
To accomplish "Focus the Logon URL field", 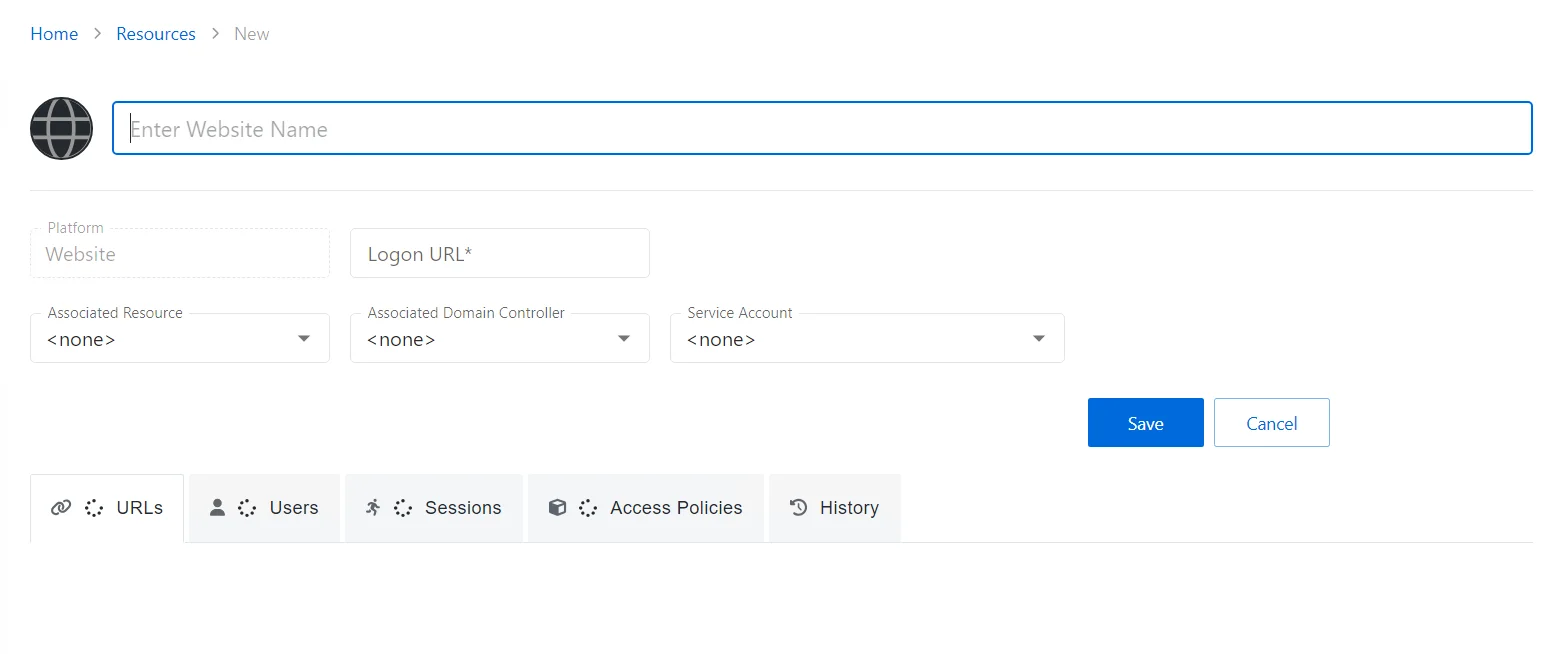I will tap(500, 253).
